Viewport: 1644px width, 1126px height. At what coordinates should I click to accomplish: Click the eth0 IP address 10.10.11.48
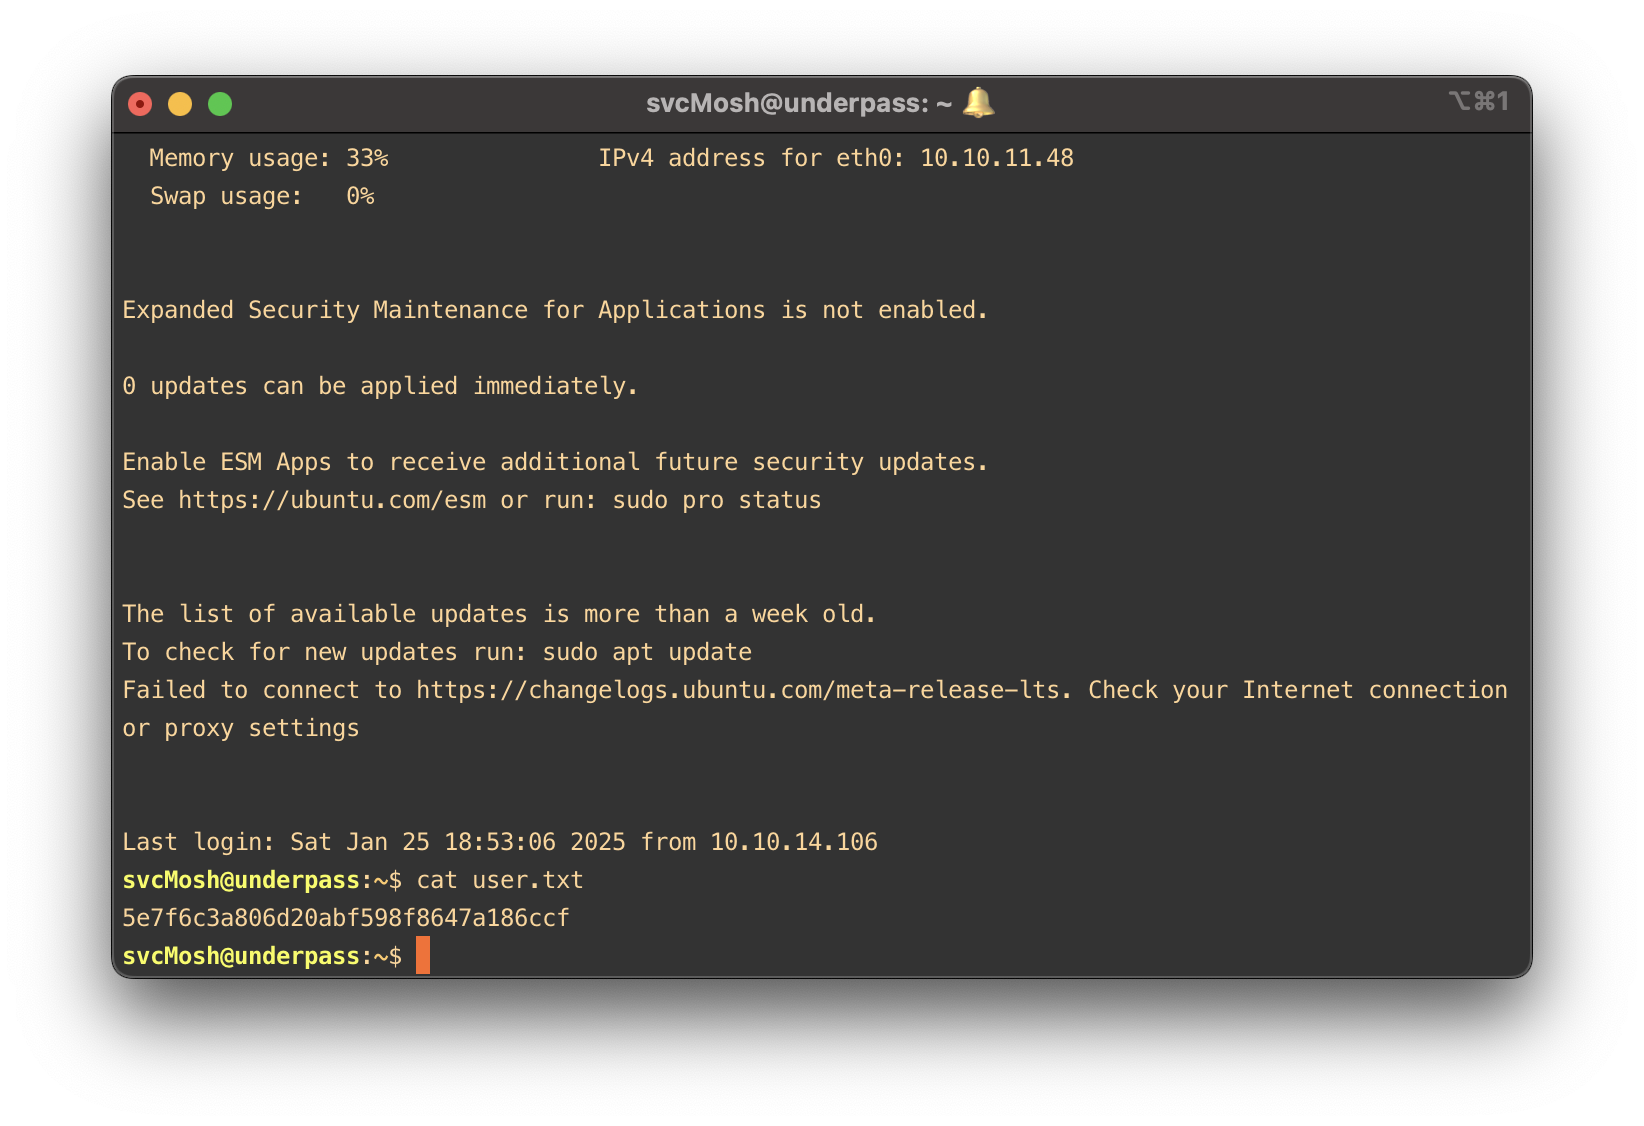996,158
